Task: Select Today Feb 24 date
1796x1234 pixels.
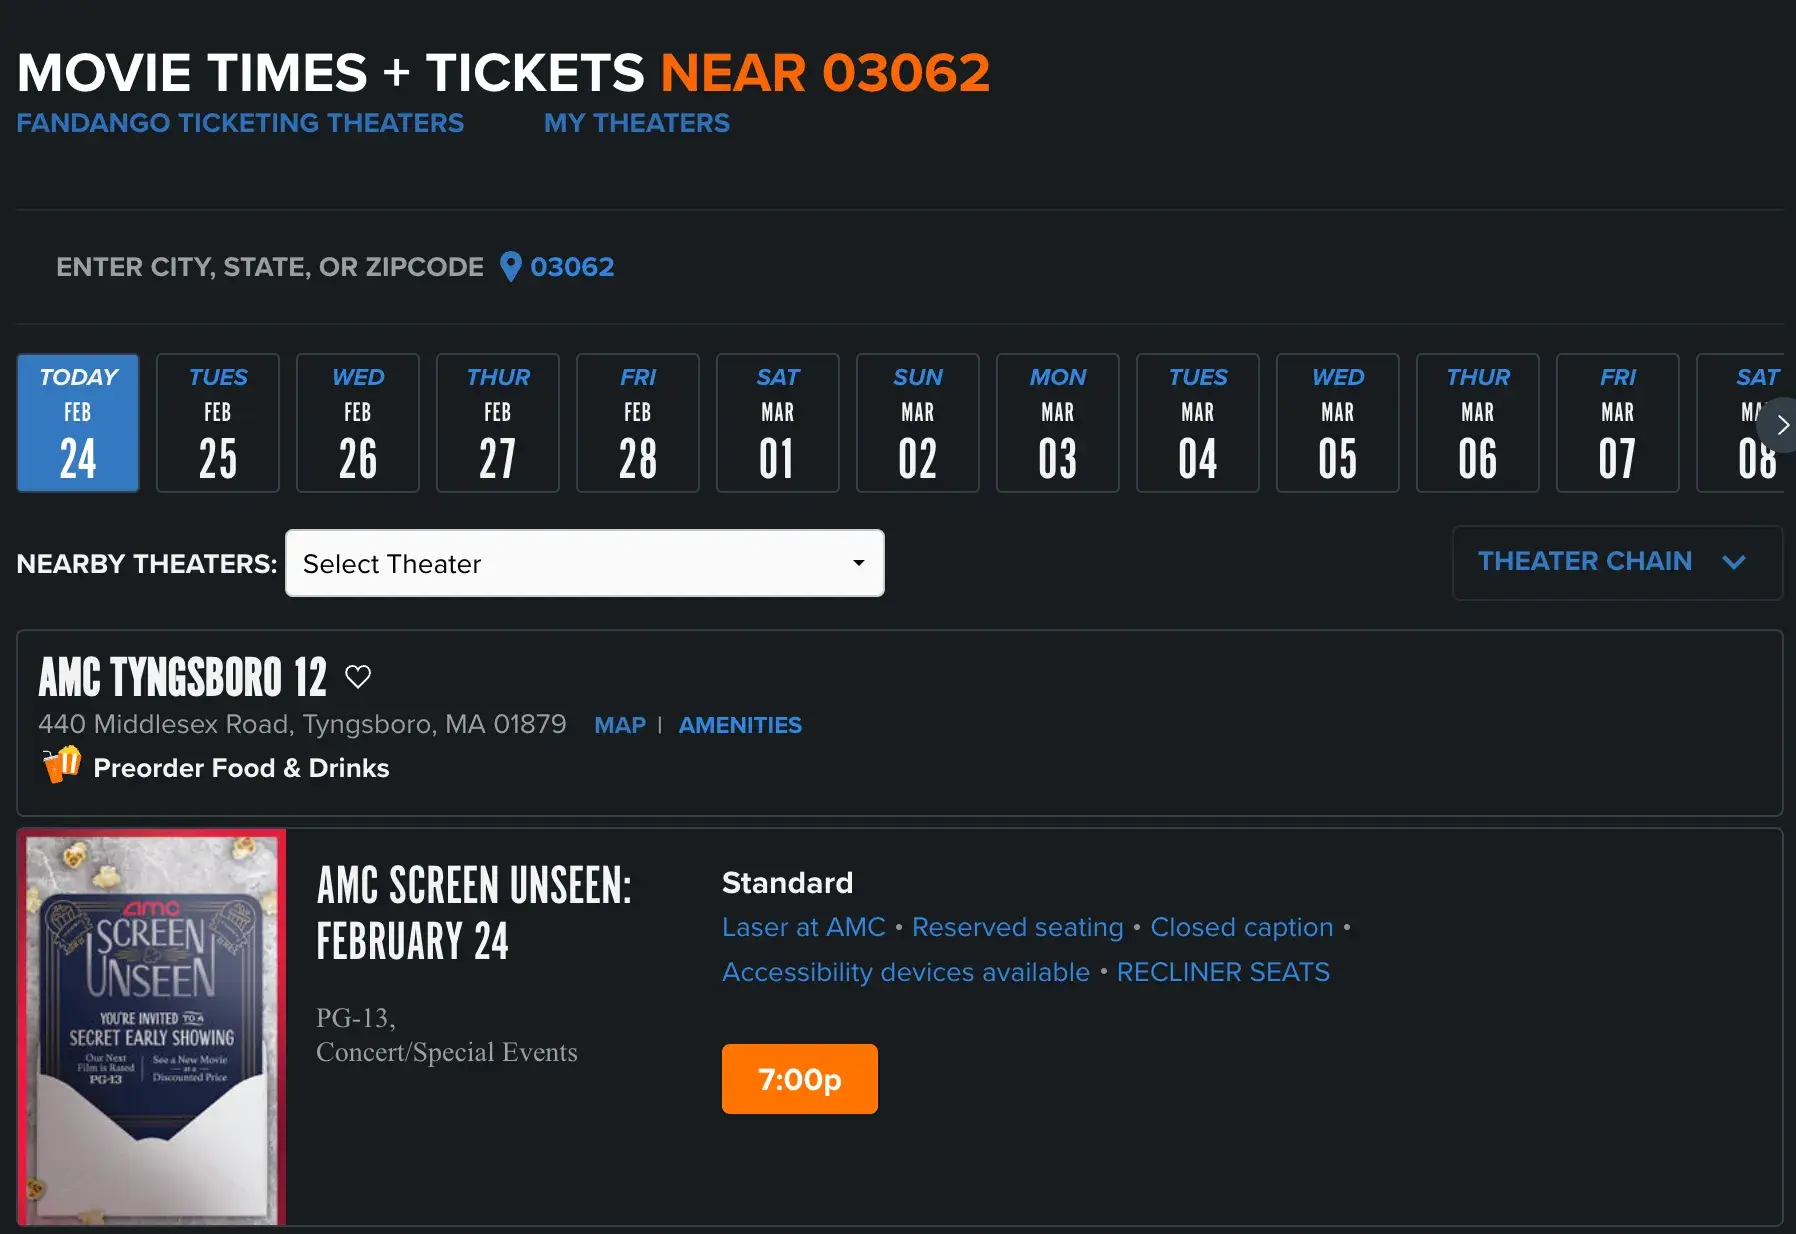Action: tap(78, 423)
